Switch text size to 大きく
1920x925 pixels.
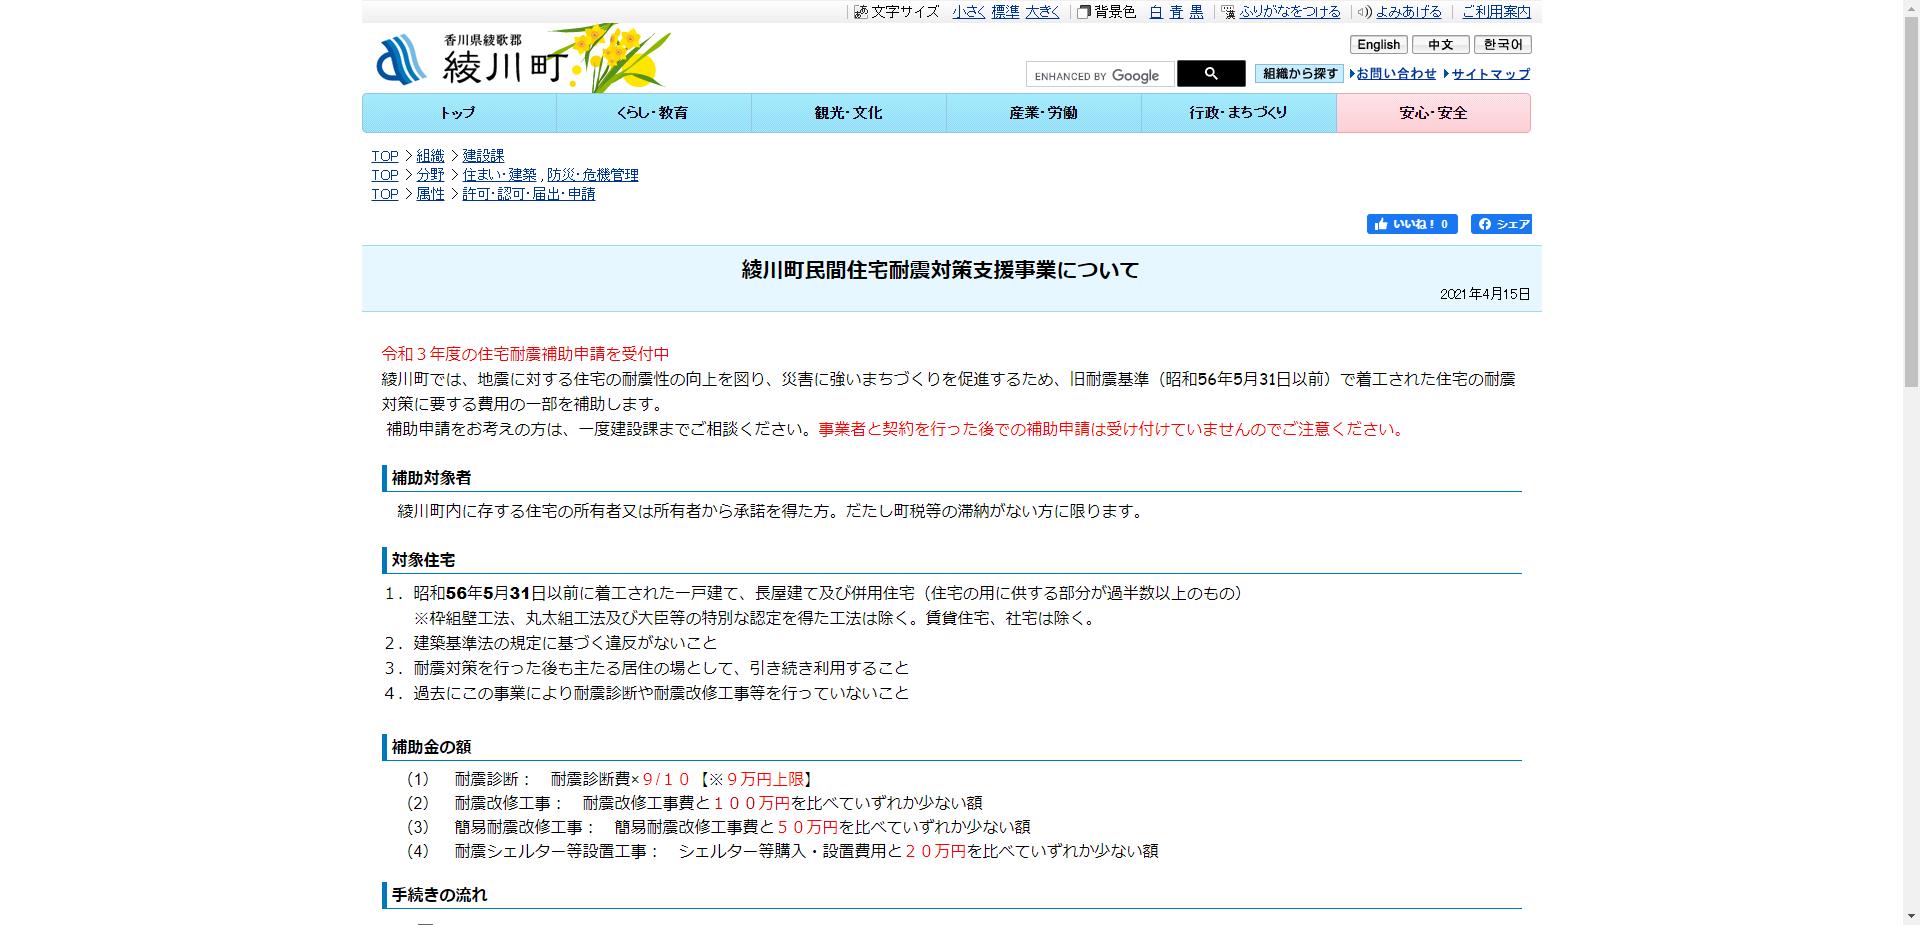(1043, 13)
